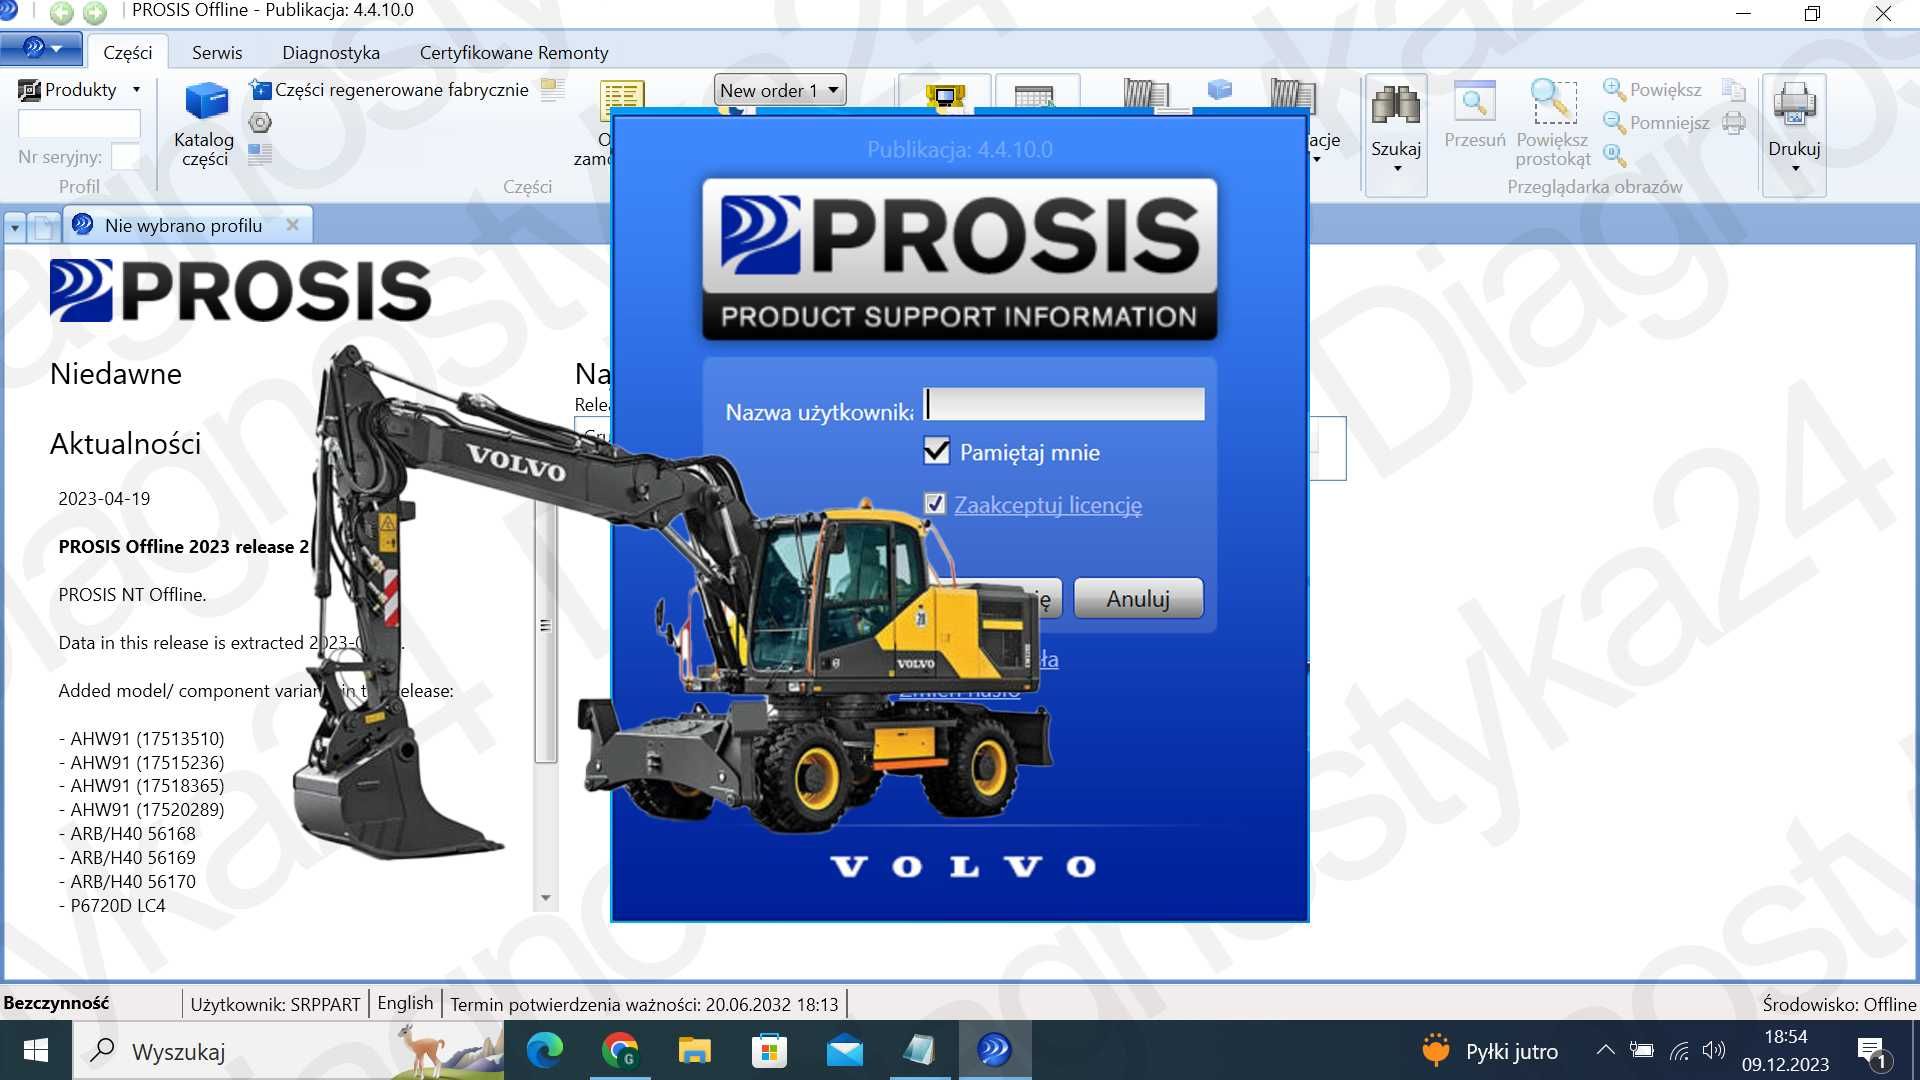
Task: Open the New order 1 dropdown
Action: click(x=780, y=90)
